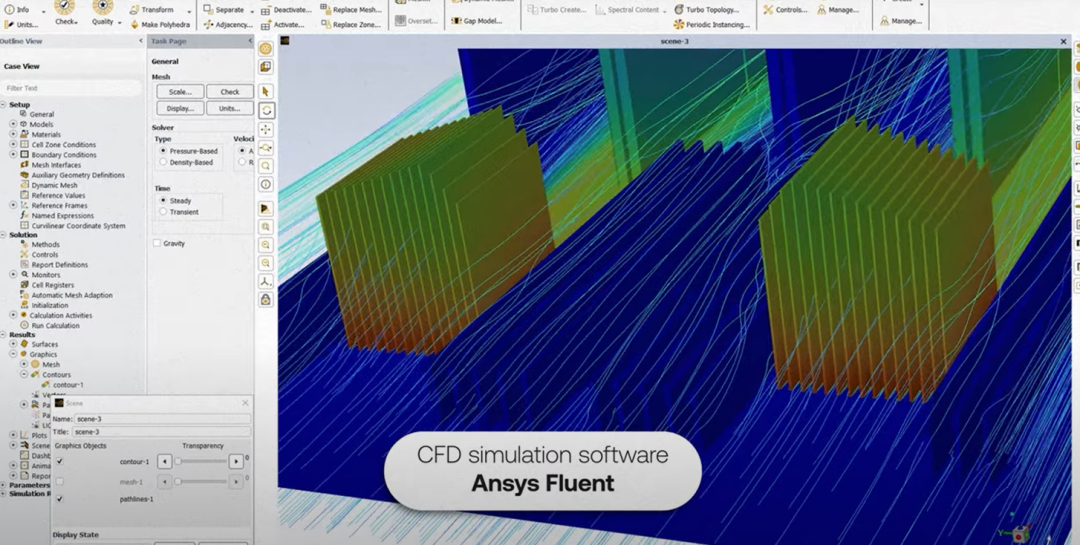
Task: Activate the pan view tool
Action: pos(266,129)
